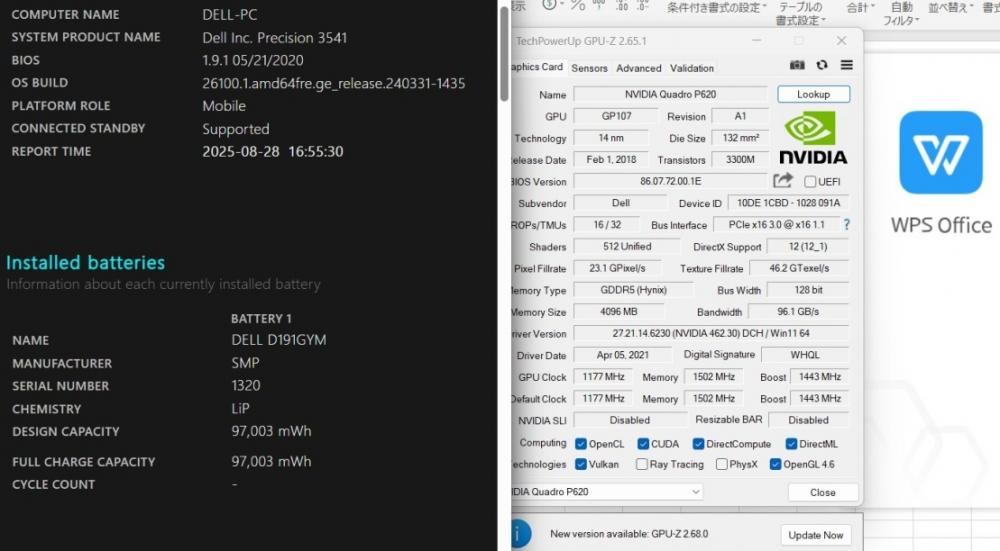Click system product name Dell Inc. Precision 3541
1000x551 pixels.
coord(275,38)
